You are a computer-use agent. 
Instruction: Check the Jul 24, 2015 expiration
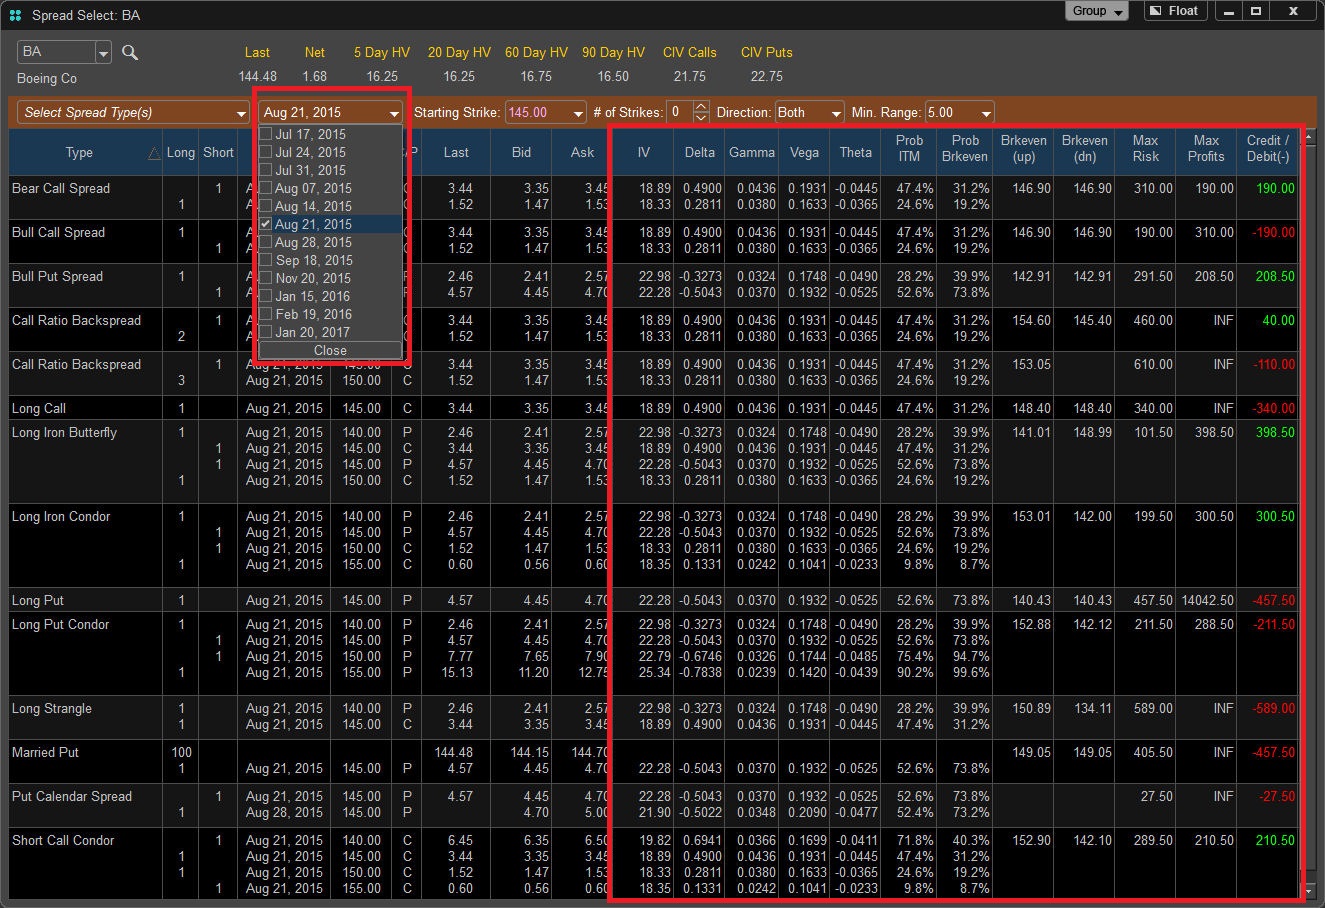tap(266, 152)
